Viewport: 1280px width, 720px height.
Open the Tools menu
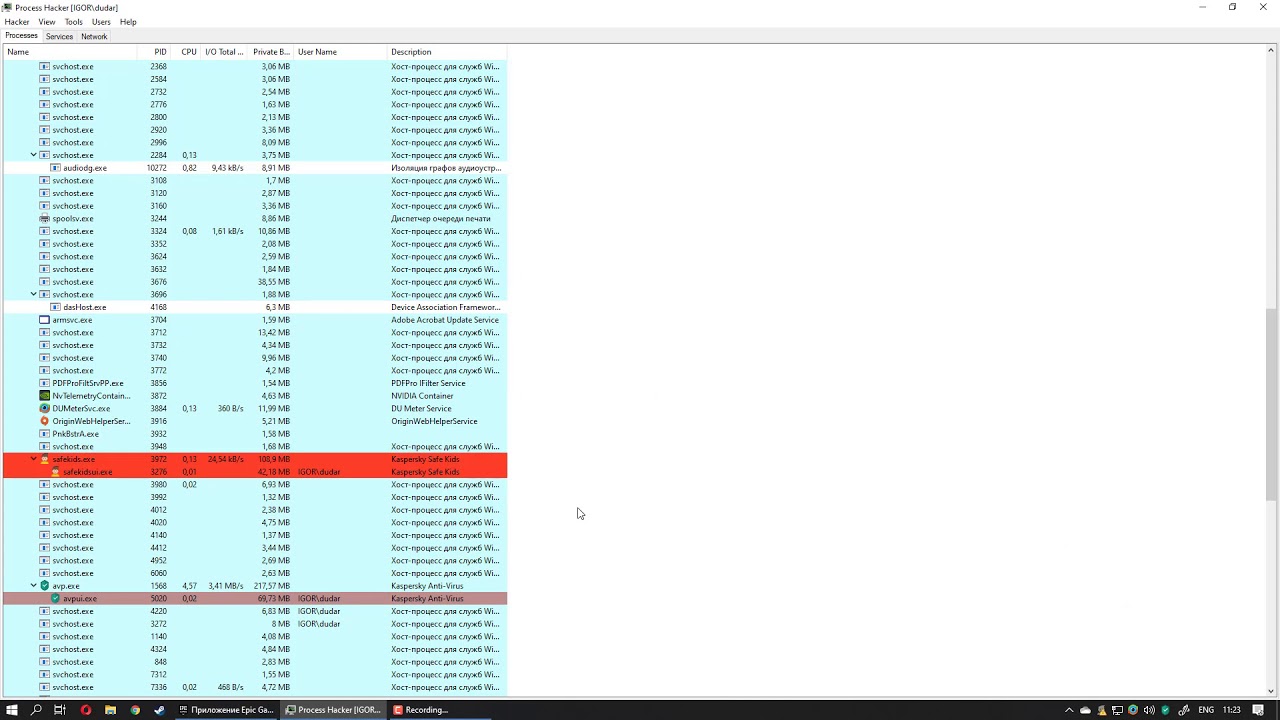click(74, 22)
